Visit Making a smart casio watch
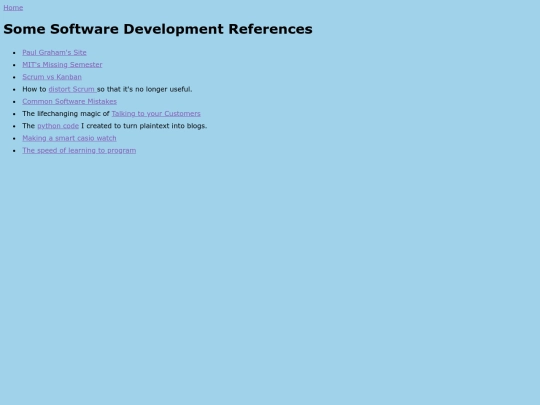The width and height of the screenshot is (540, 405). click(69, 138)
